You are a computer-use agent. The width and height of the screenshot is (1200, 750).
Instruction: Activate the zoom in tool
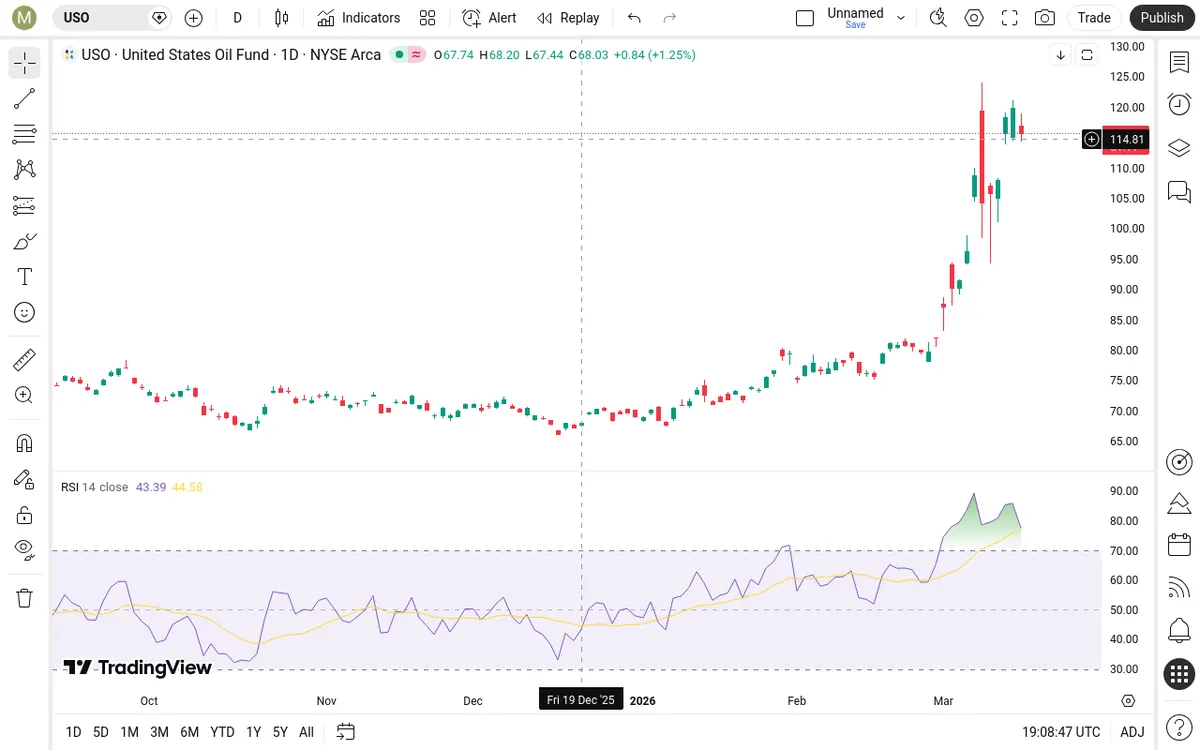pos(25,395)
